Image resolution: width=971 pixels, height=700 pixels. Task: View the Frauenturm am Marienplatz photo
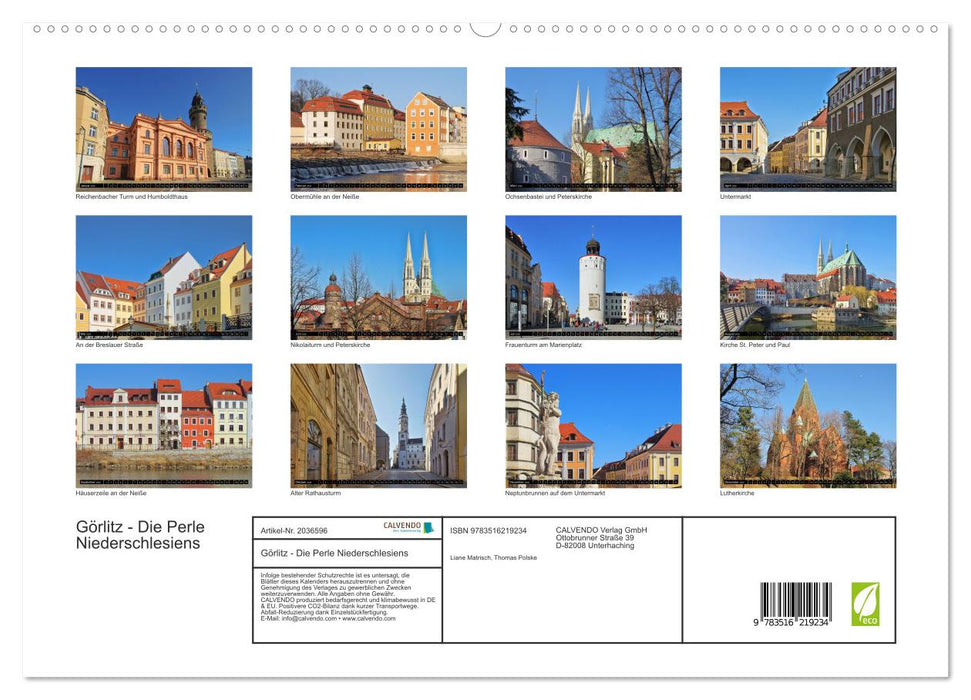594,275
